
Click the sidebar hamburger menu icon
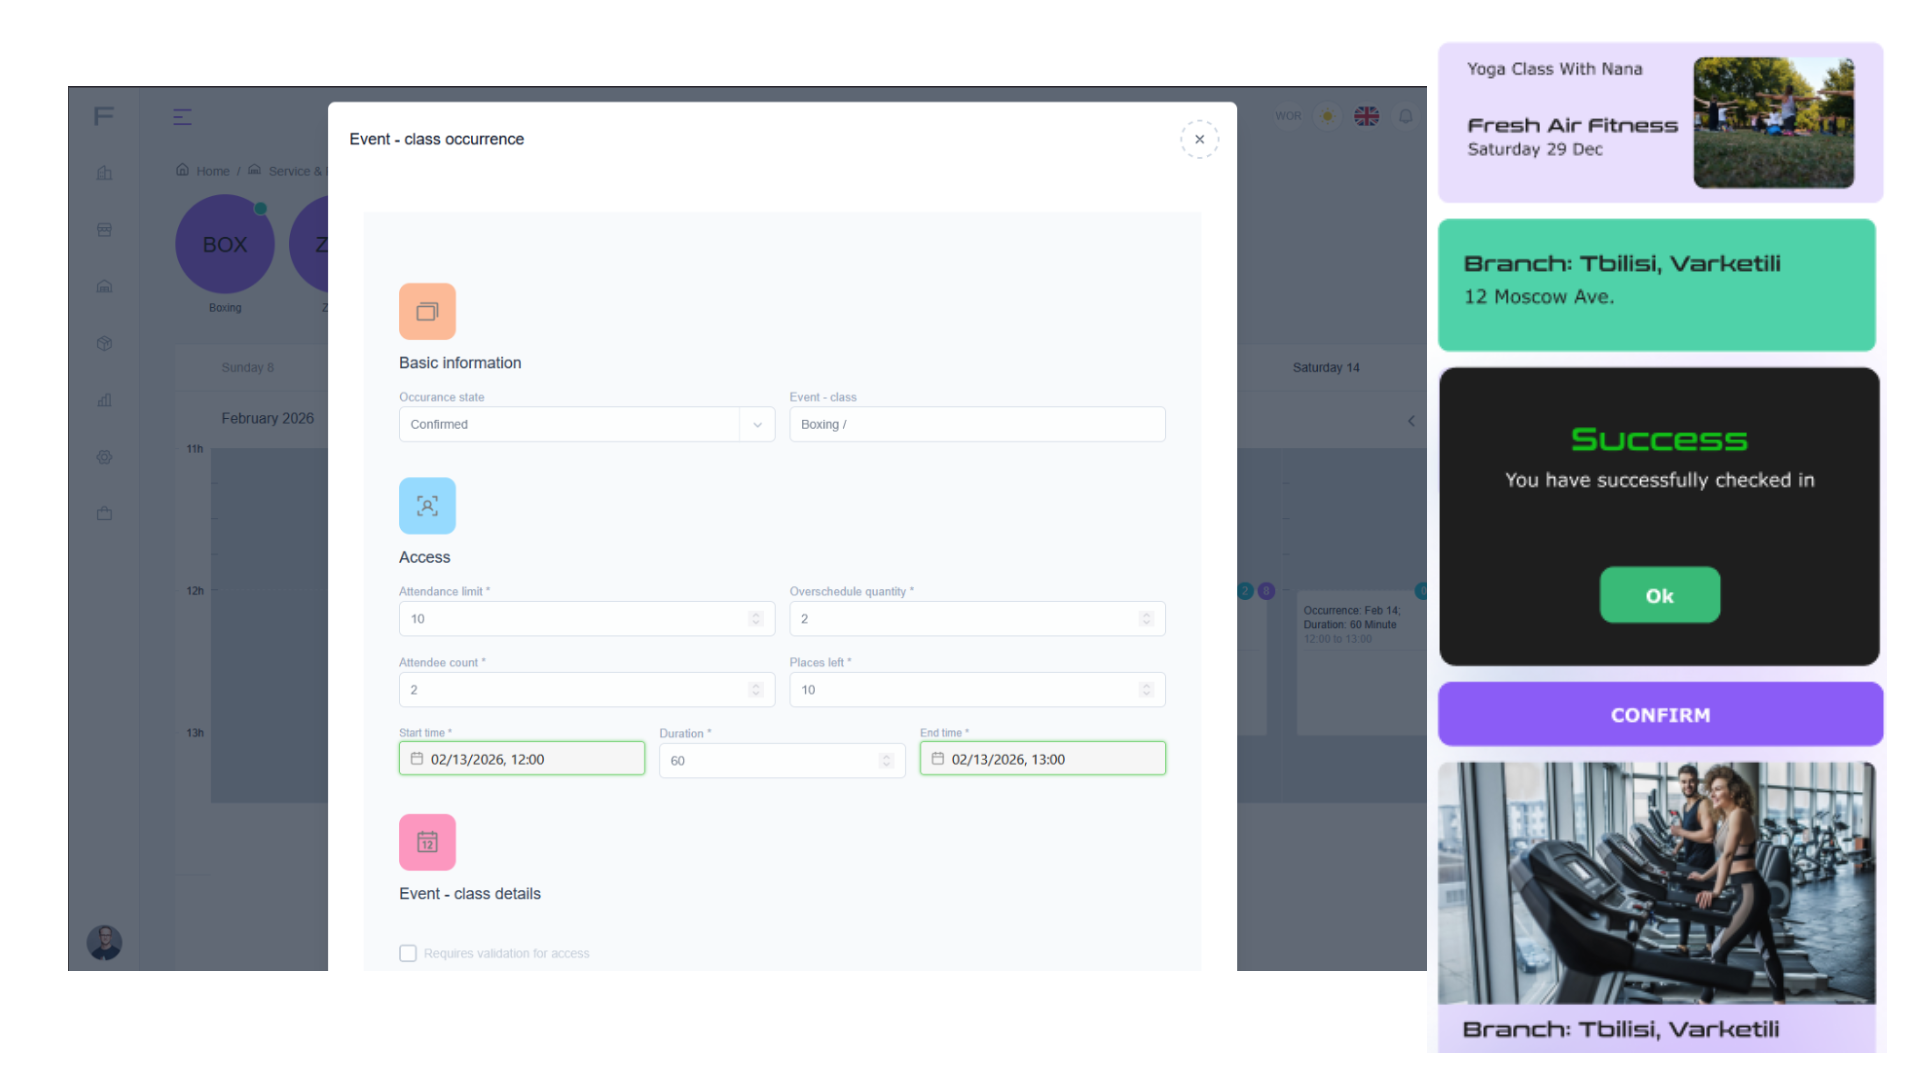(x=182, y=117)
